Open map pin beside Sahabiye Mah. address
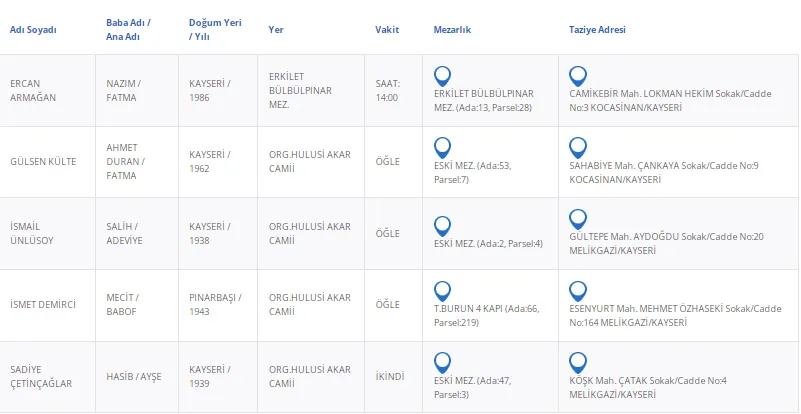 pos(577,146)
